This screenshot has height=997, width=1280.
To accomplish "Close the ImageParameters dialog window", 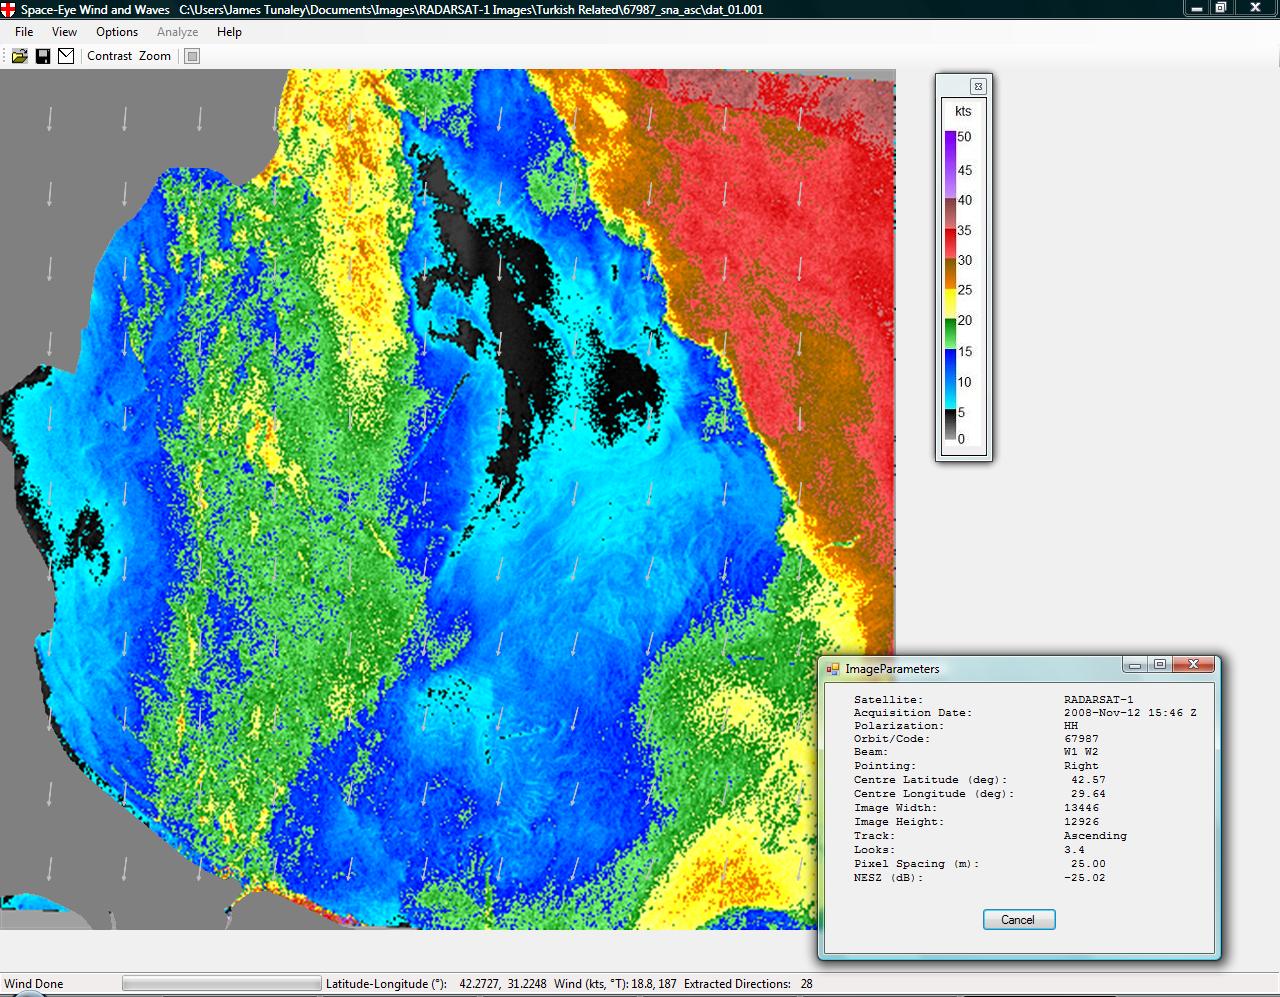I will pyautogui.click(x=1193, y=665).
